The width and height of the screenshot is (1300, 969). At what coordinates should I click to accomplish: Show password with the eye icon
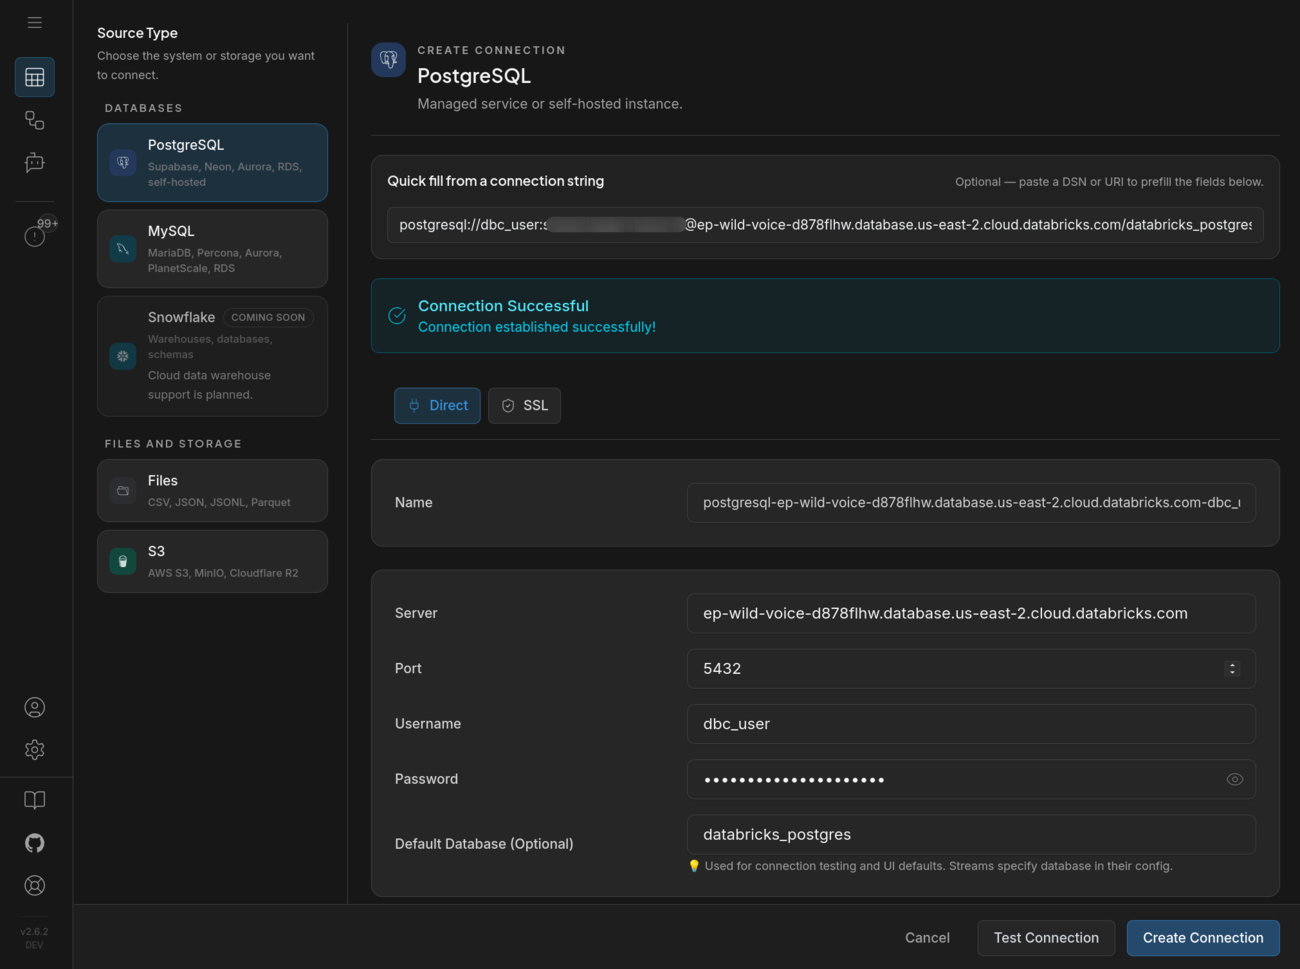click(x=1235, y=779)
